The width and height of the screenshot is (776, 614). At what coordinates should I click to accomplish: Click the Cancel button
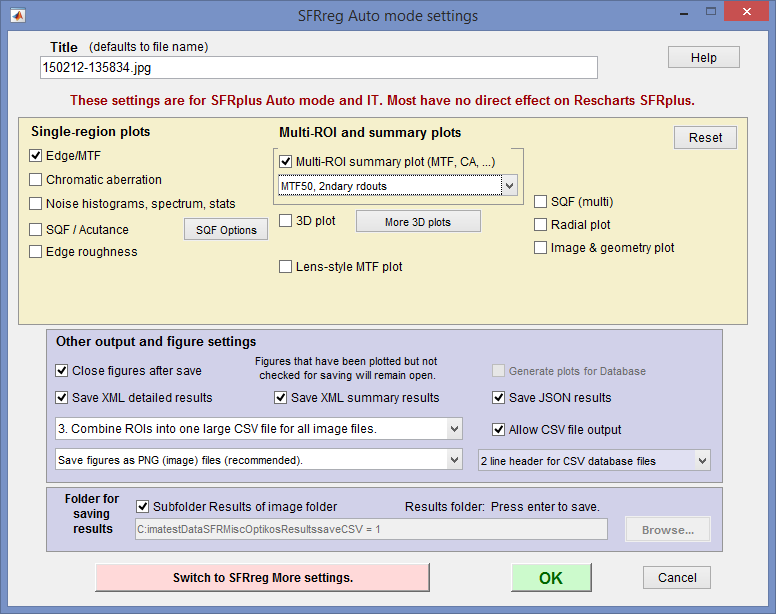point(677,577)
